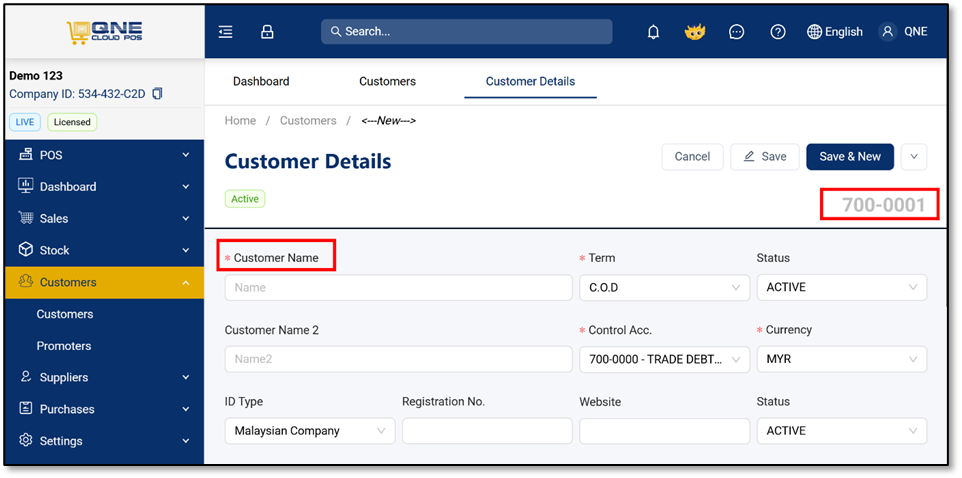
Task: Click the LIVE badge
Action: (25, 122)
